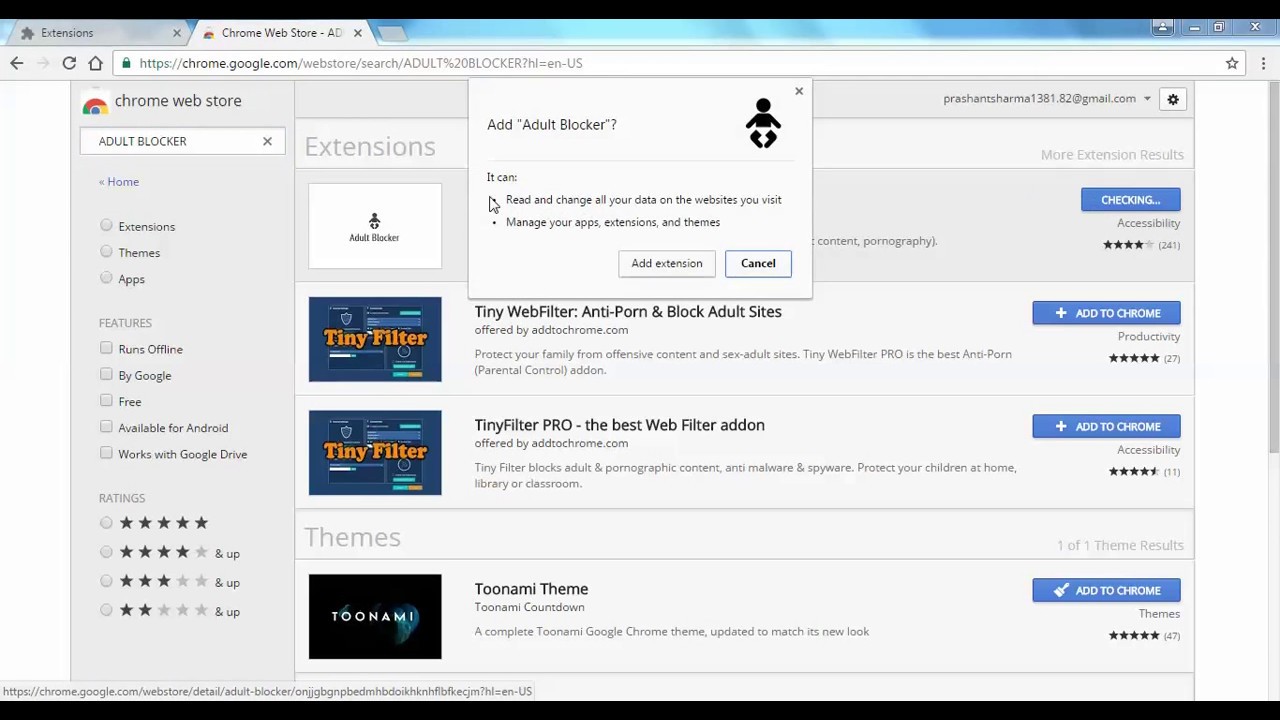Clear the ADULT BLOCKER search text

[x=267, y=141]
